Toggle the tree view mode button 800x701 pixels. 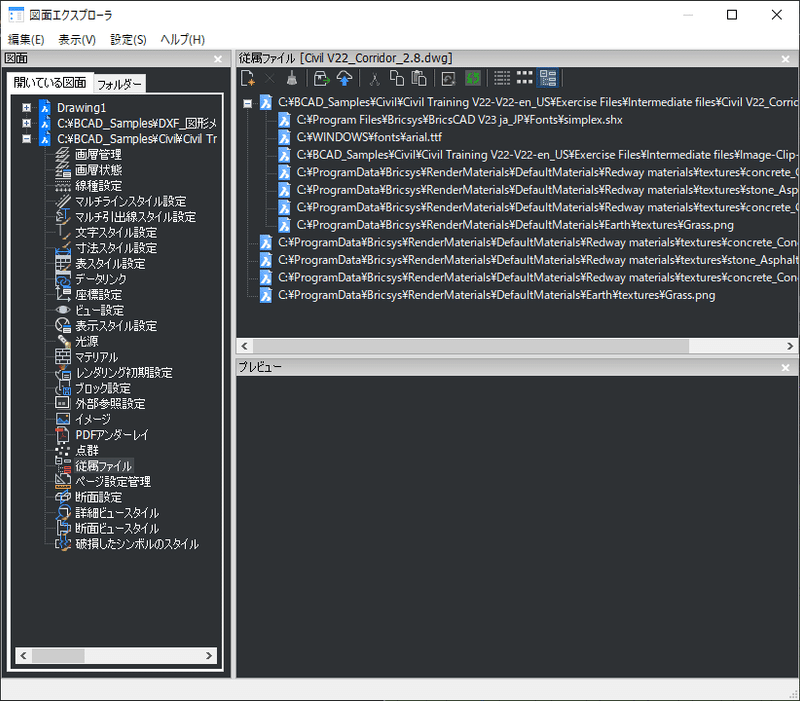point(548,79)
